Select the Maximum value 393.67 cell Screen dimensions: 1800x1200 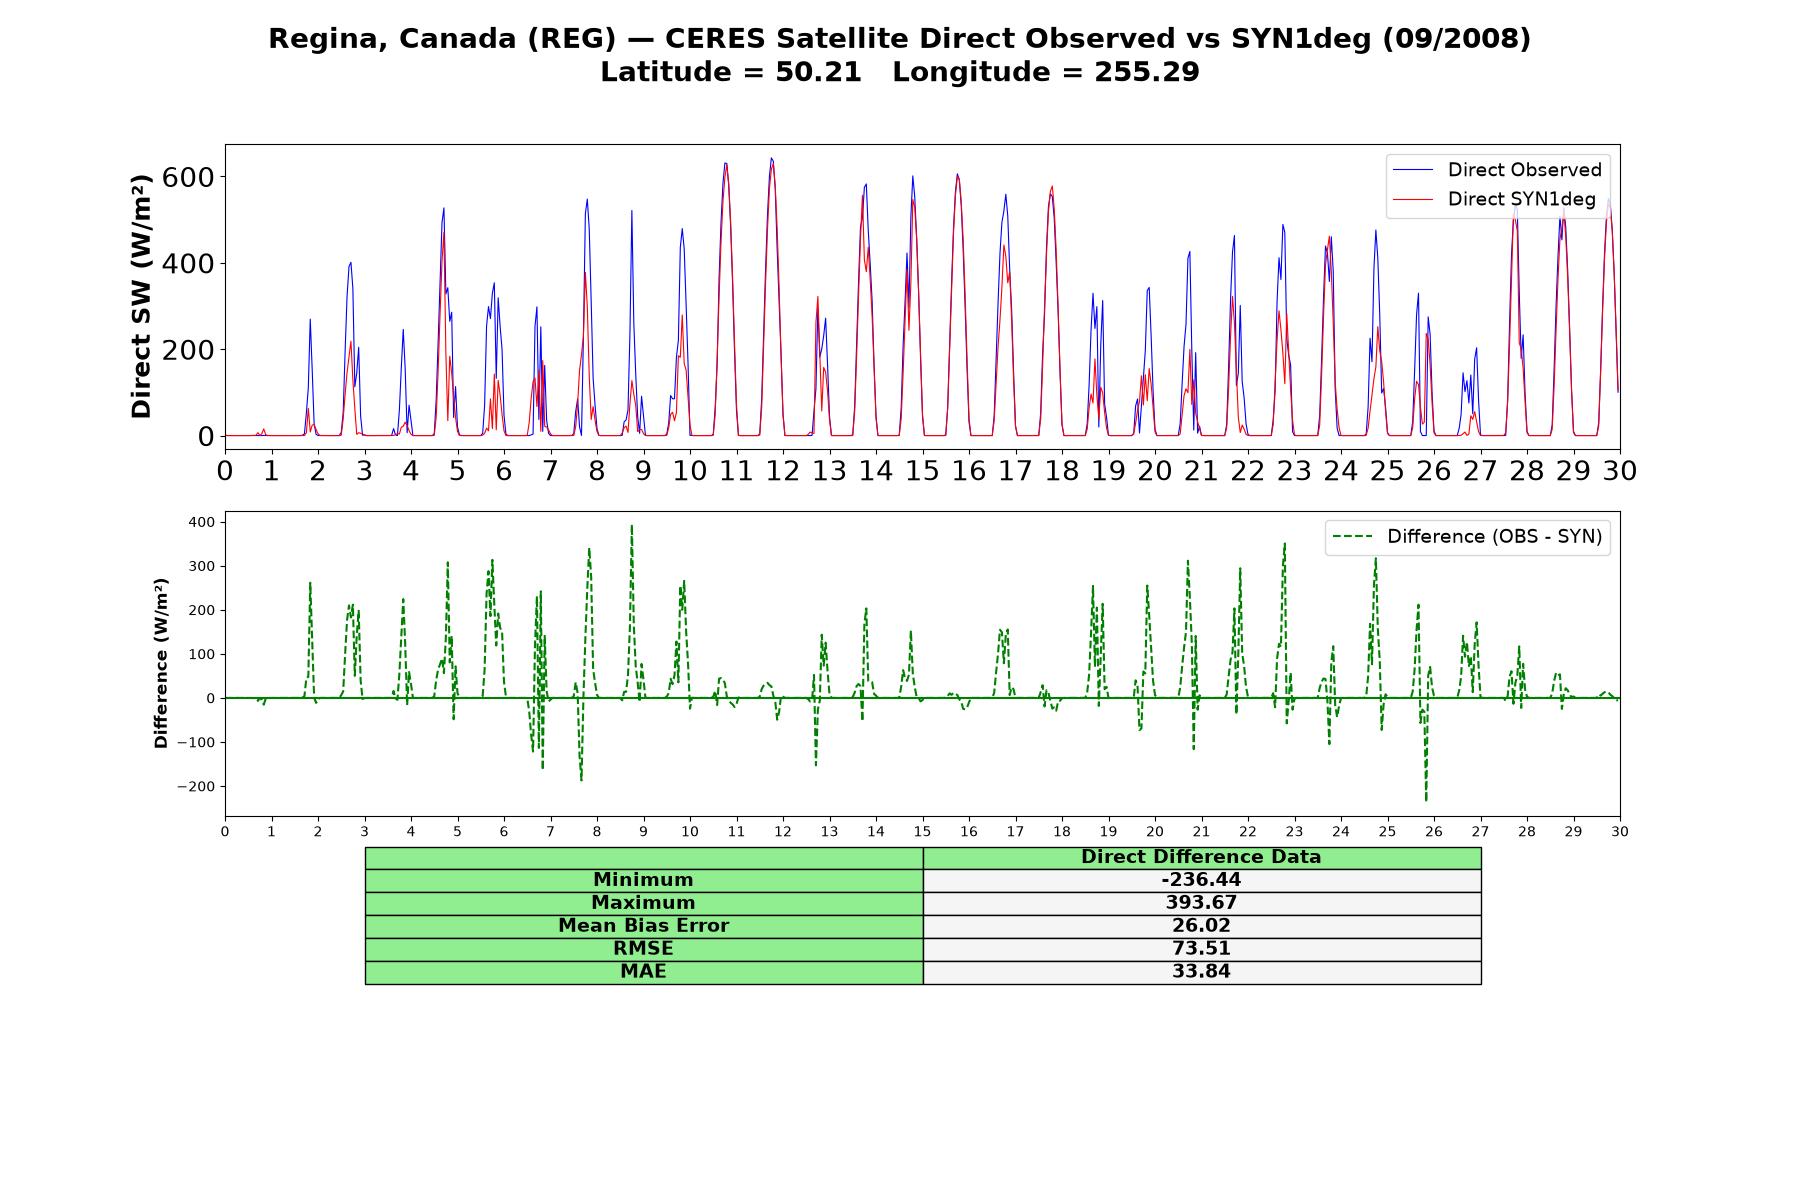click(x=1201, y=903)
